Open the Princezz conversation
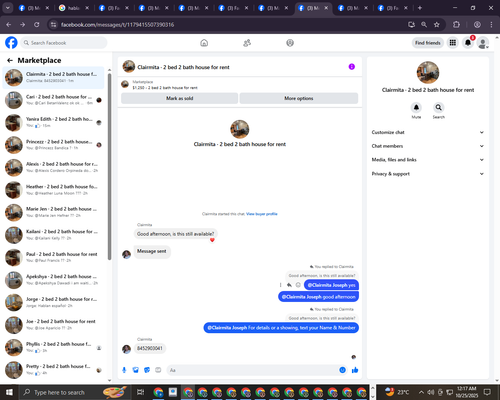500x400 pixels. [53, 145]
